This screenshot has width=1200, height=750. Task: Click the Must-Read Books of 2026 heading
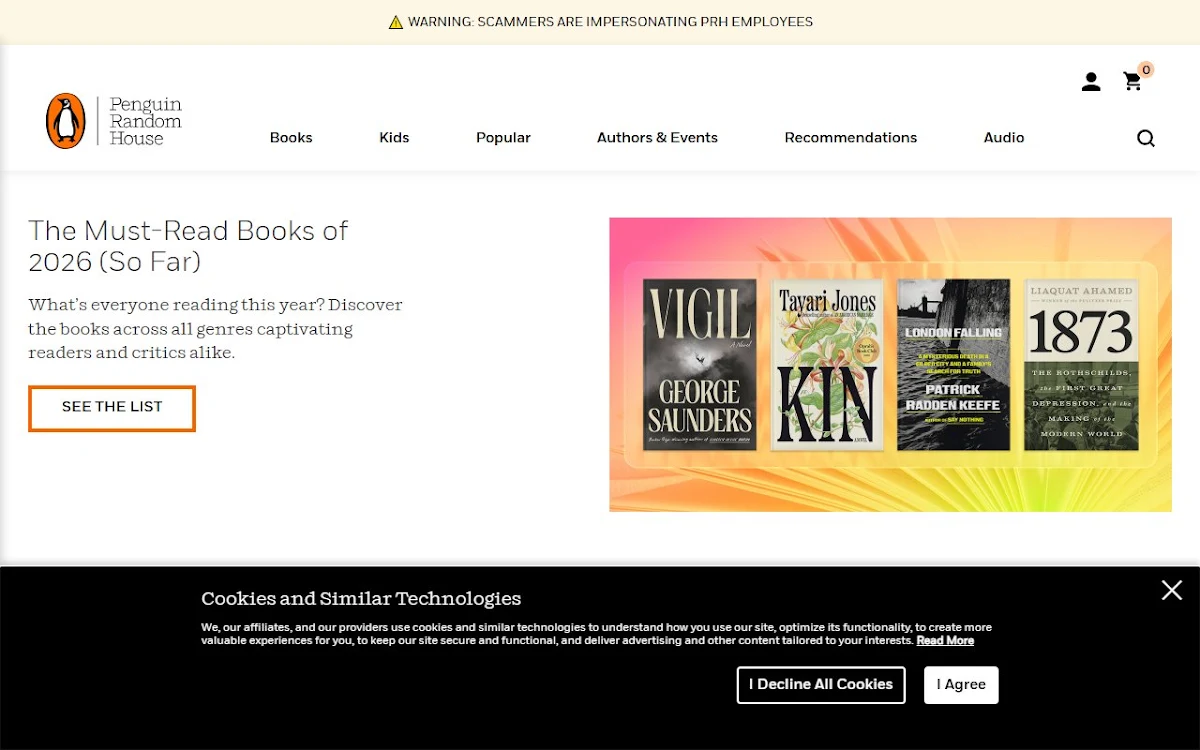188,246
